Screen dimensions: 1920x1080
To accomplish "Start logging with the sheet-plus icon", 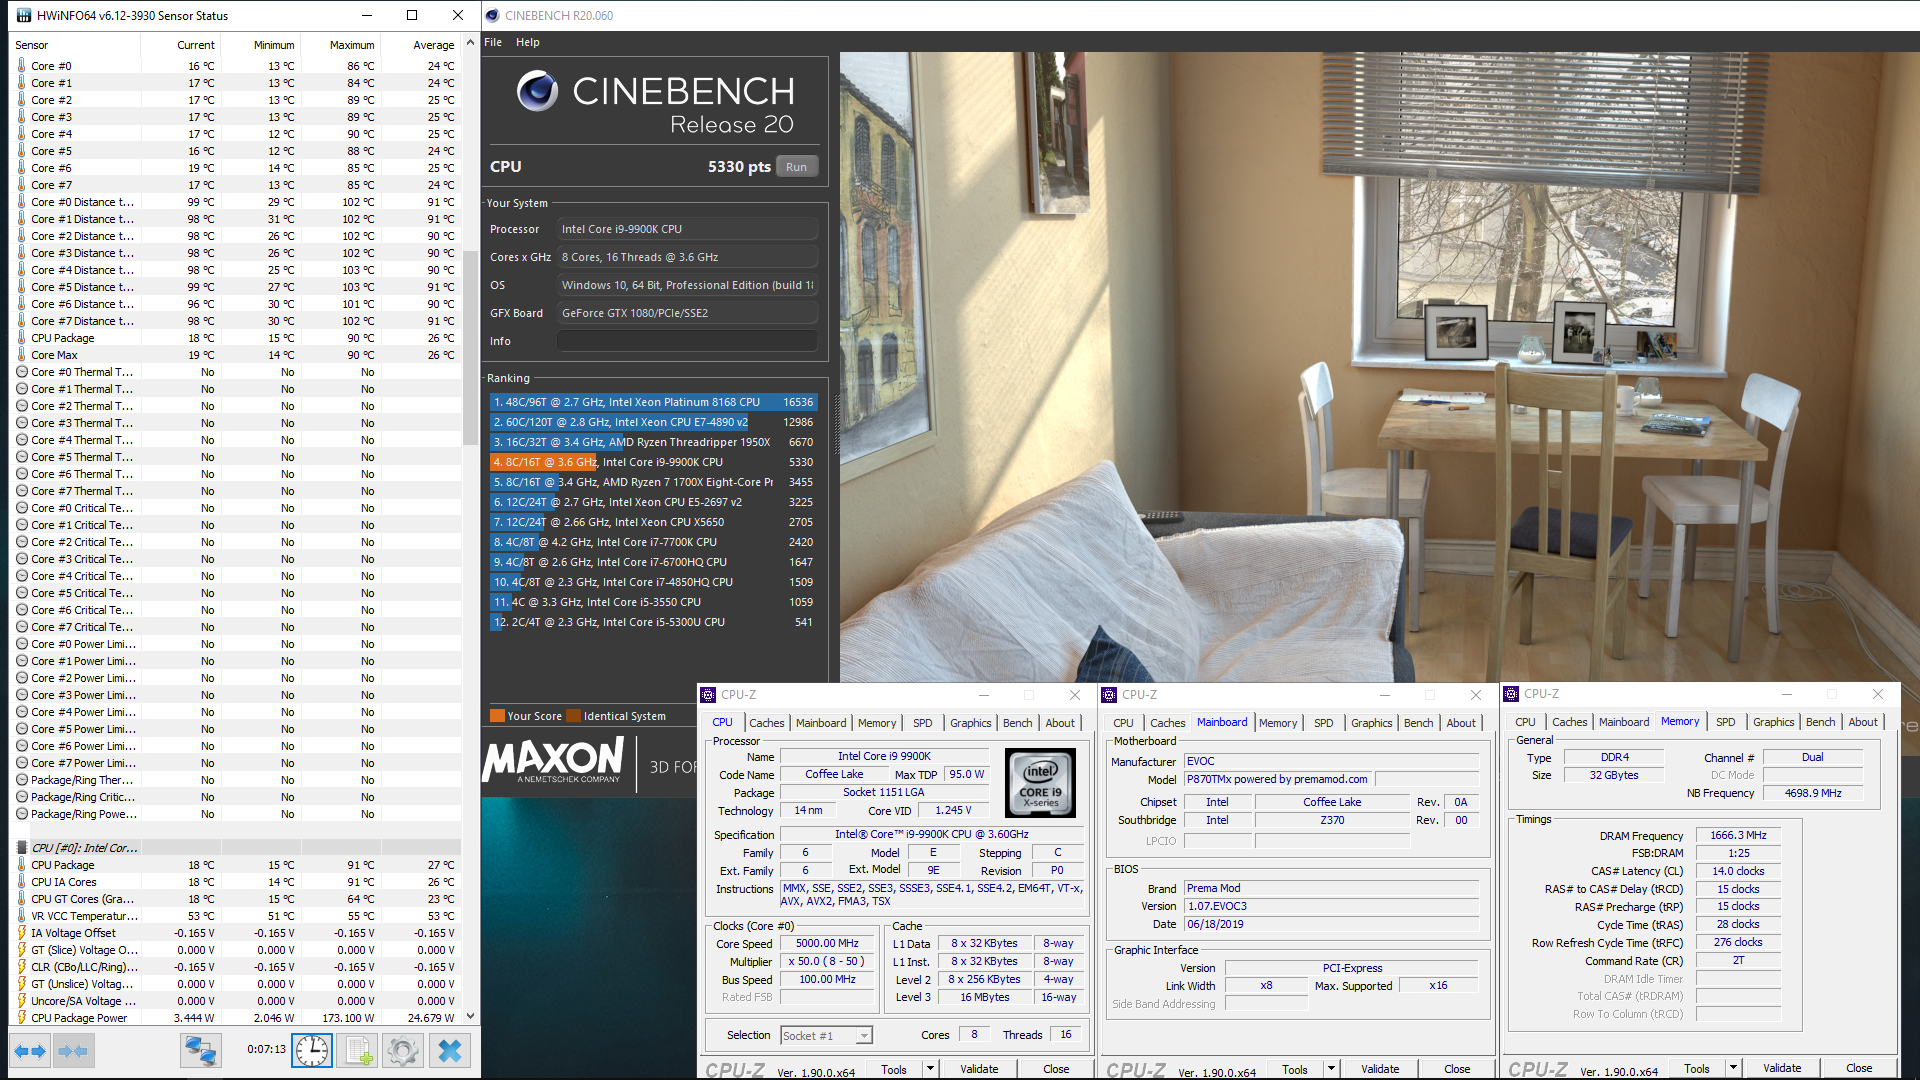I will pos(357,1051).
